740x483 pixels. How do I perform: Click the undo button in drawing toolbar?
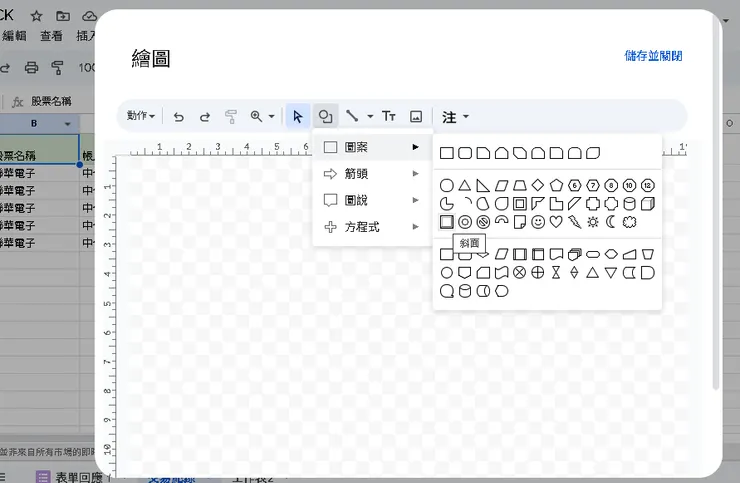tap(178, 116)
